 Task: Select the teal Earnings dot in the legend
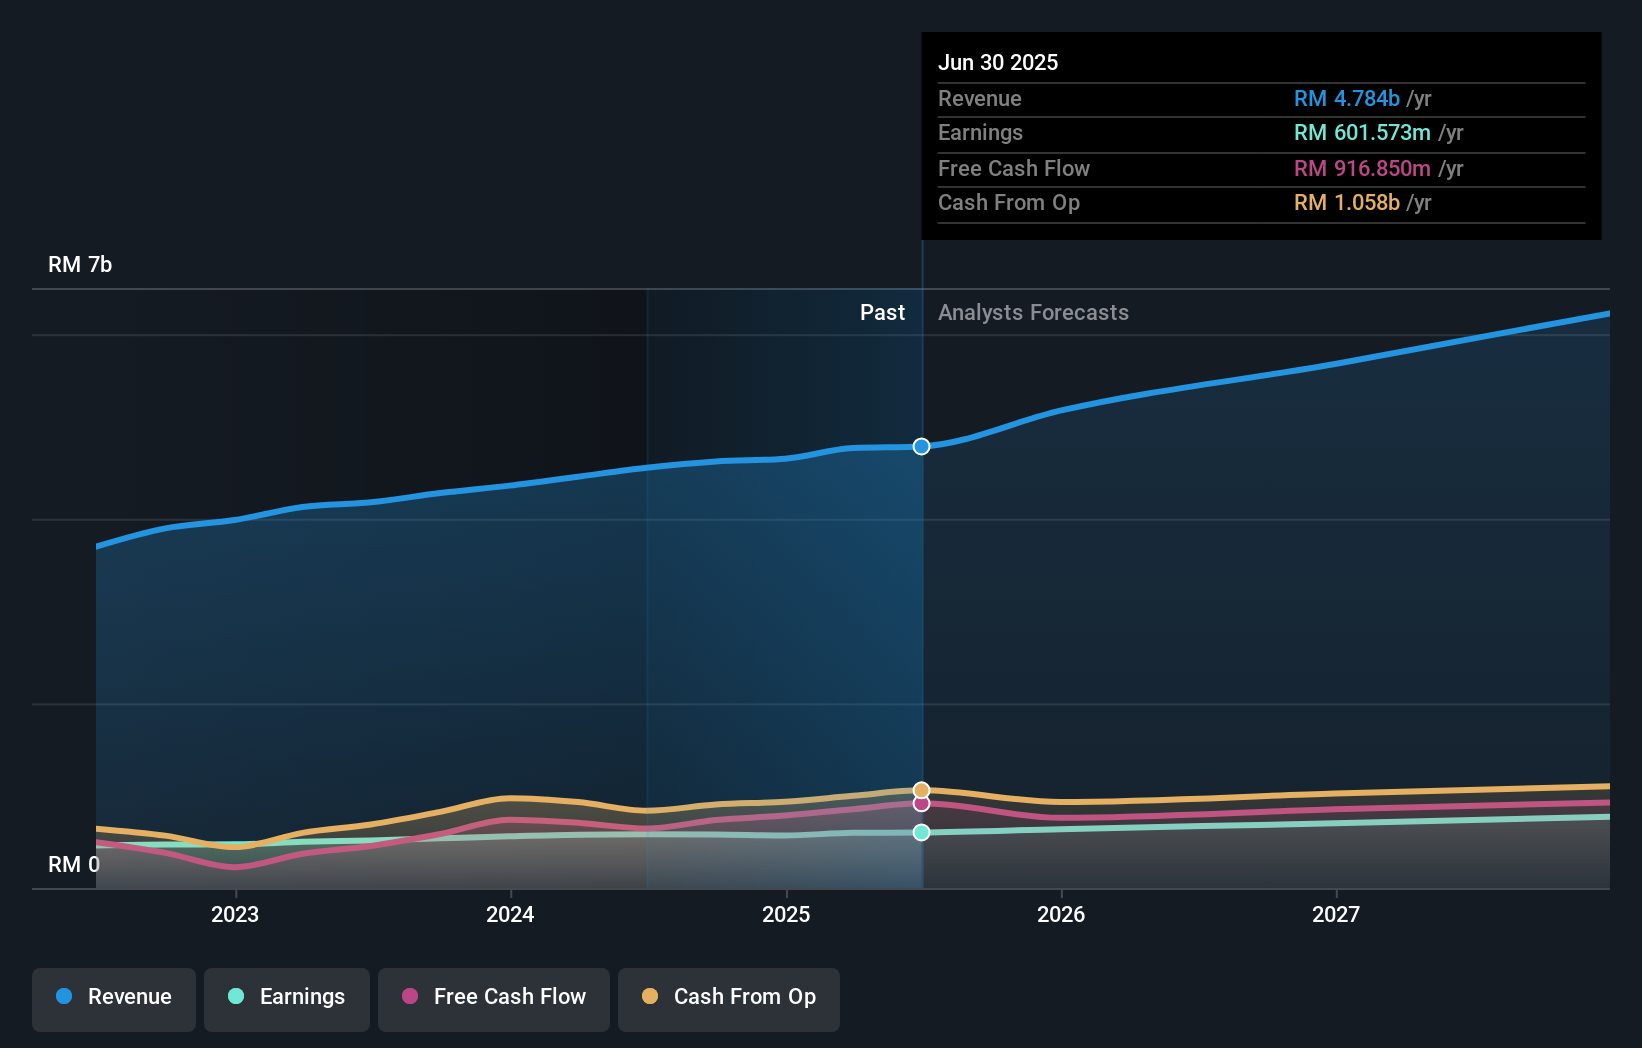[x=233, y=997]
